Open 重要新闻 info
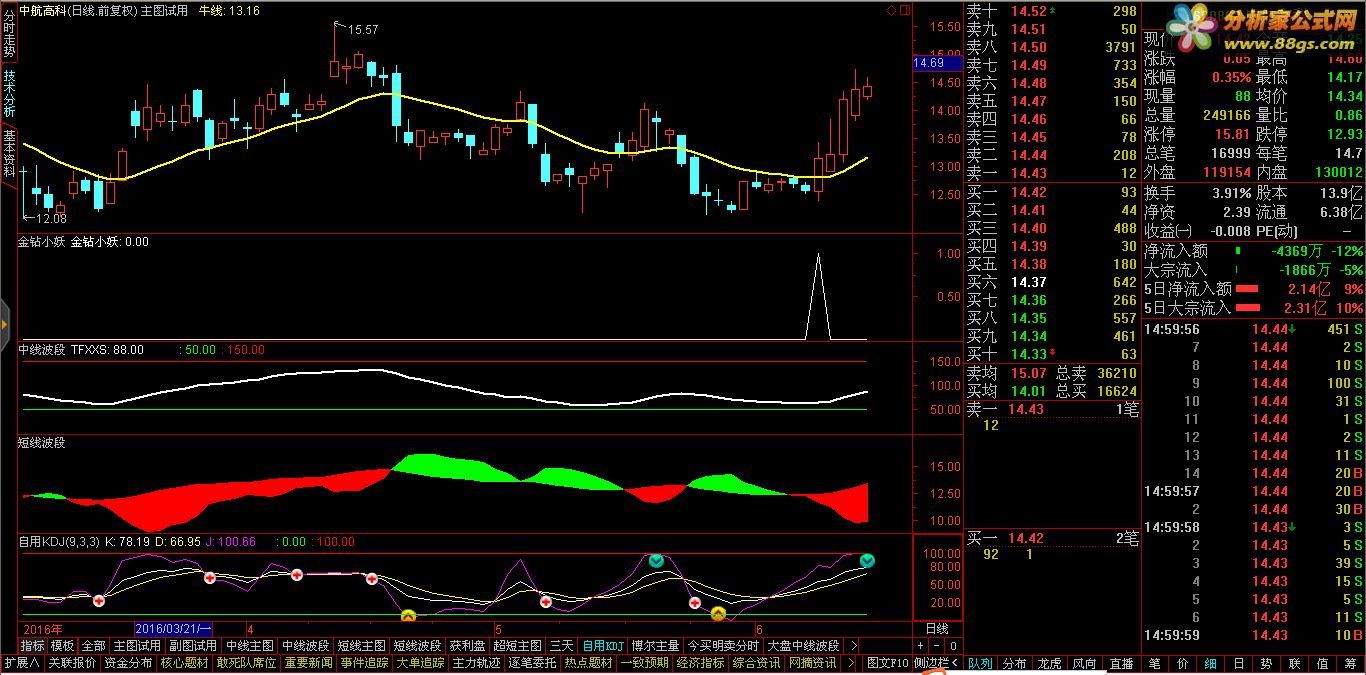Screen dimensions: 1366x675 308,663
